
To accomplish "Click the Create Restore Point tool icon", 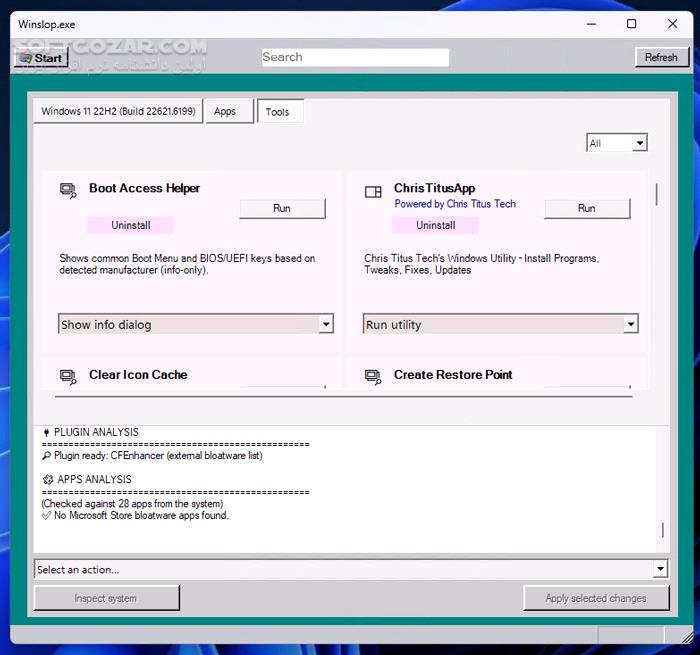I will coord(373,377).
